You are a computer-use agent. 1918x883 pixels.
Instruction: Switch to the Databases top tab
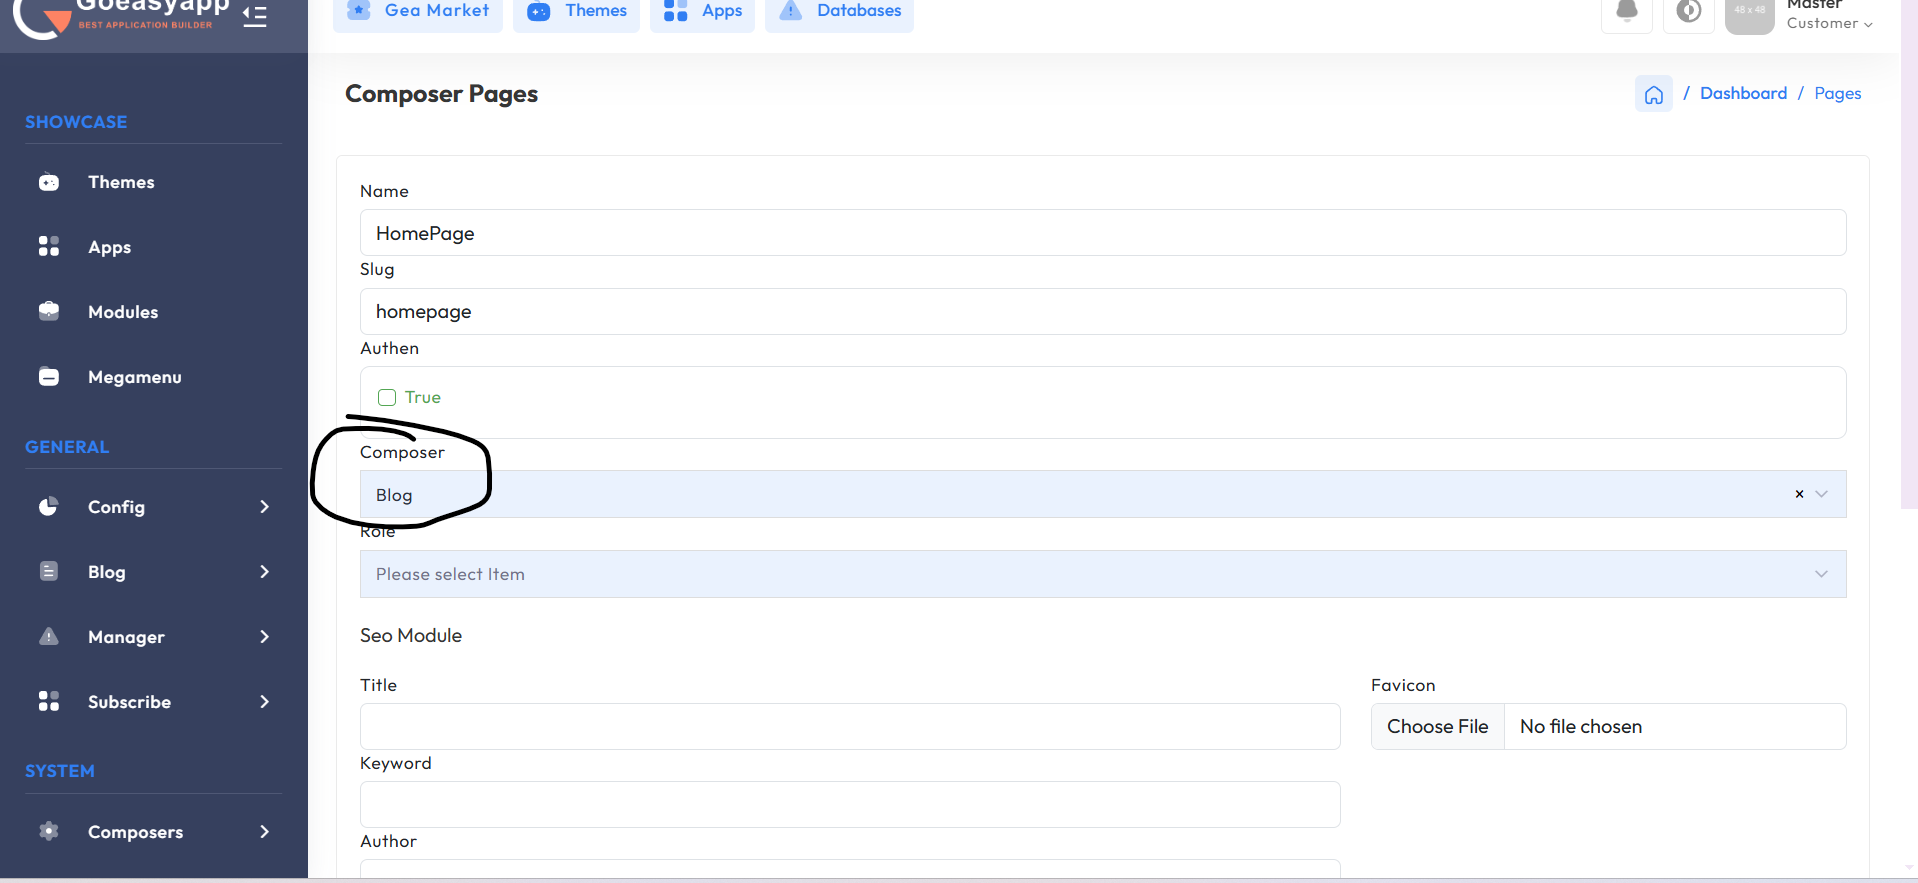click(x=839, y=11)
